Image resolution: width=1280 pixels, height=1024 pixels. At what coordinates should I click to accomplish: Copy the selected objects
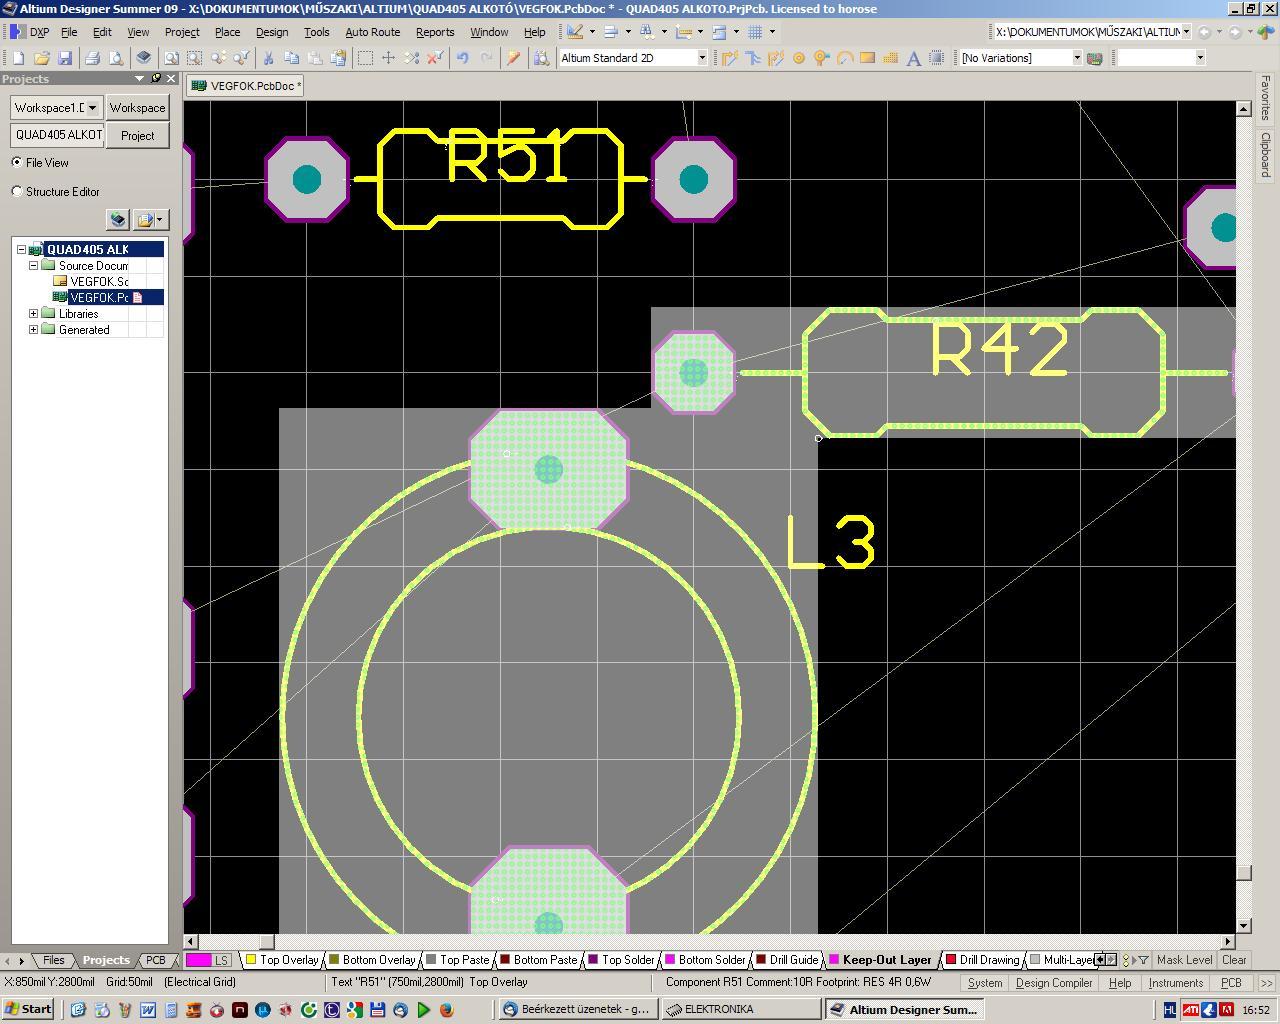pos(292,58)
